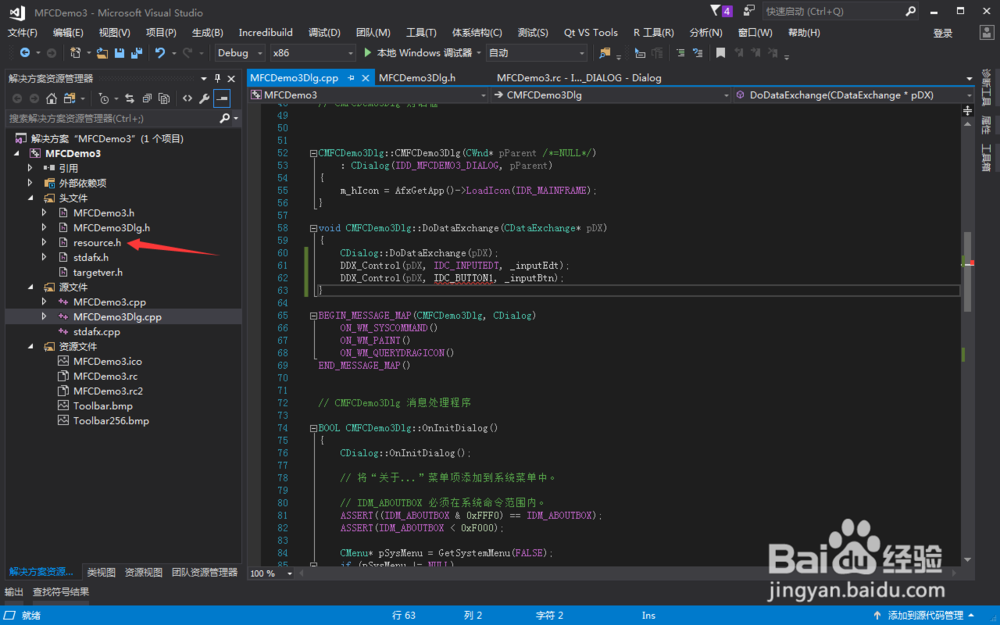Click the Solution Explorer search magnifier icon
This screenshot has height=625, width=1000.
pos(224,118)
